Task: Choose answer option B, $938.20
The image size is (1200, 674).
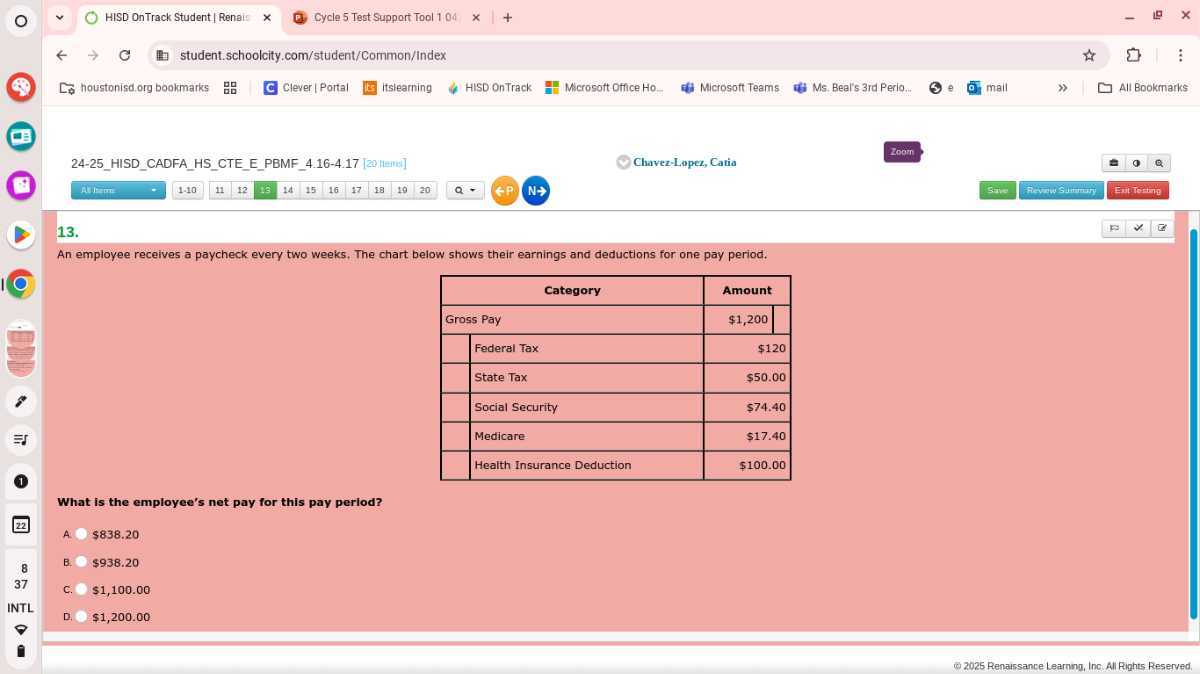Action: coord(82,562)
